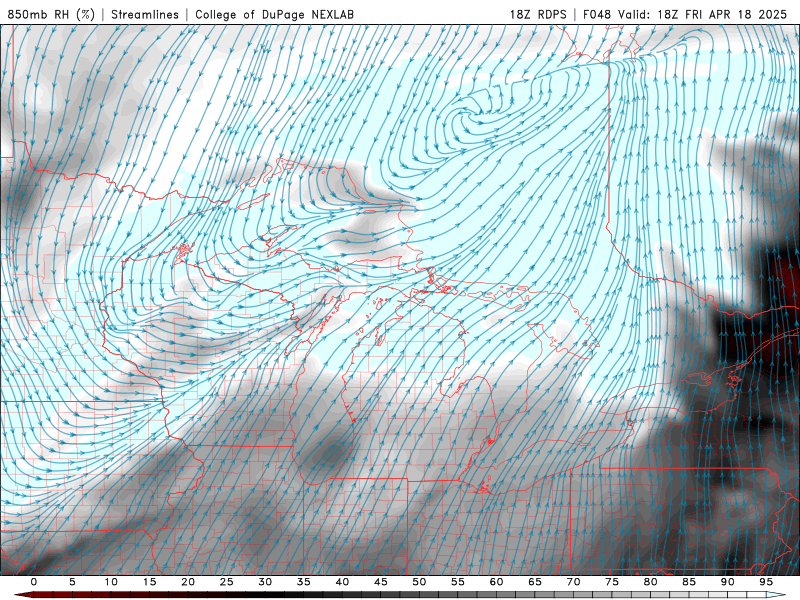Click the "40" legend number
Screen dimensions: 800x600
click(342, 582)
